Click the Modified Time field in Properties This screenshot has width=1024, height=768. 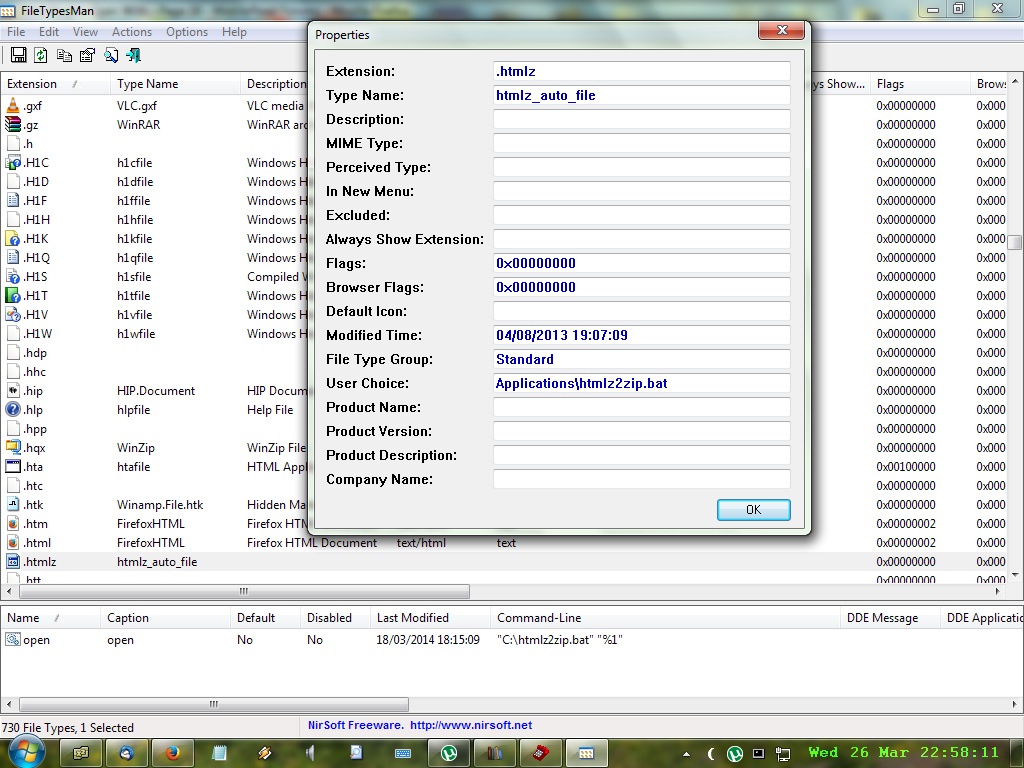point(641,335)
